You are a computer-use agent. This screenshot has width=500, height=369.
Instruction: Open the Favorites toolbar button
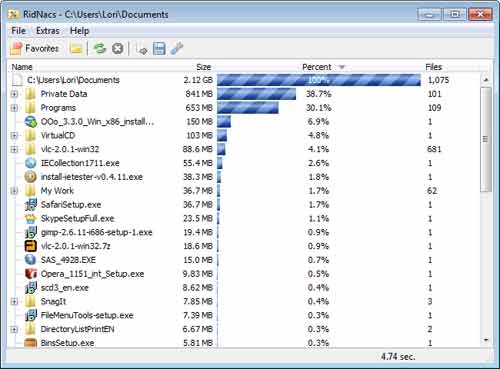point(35,49)
